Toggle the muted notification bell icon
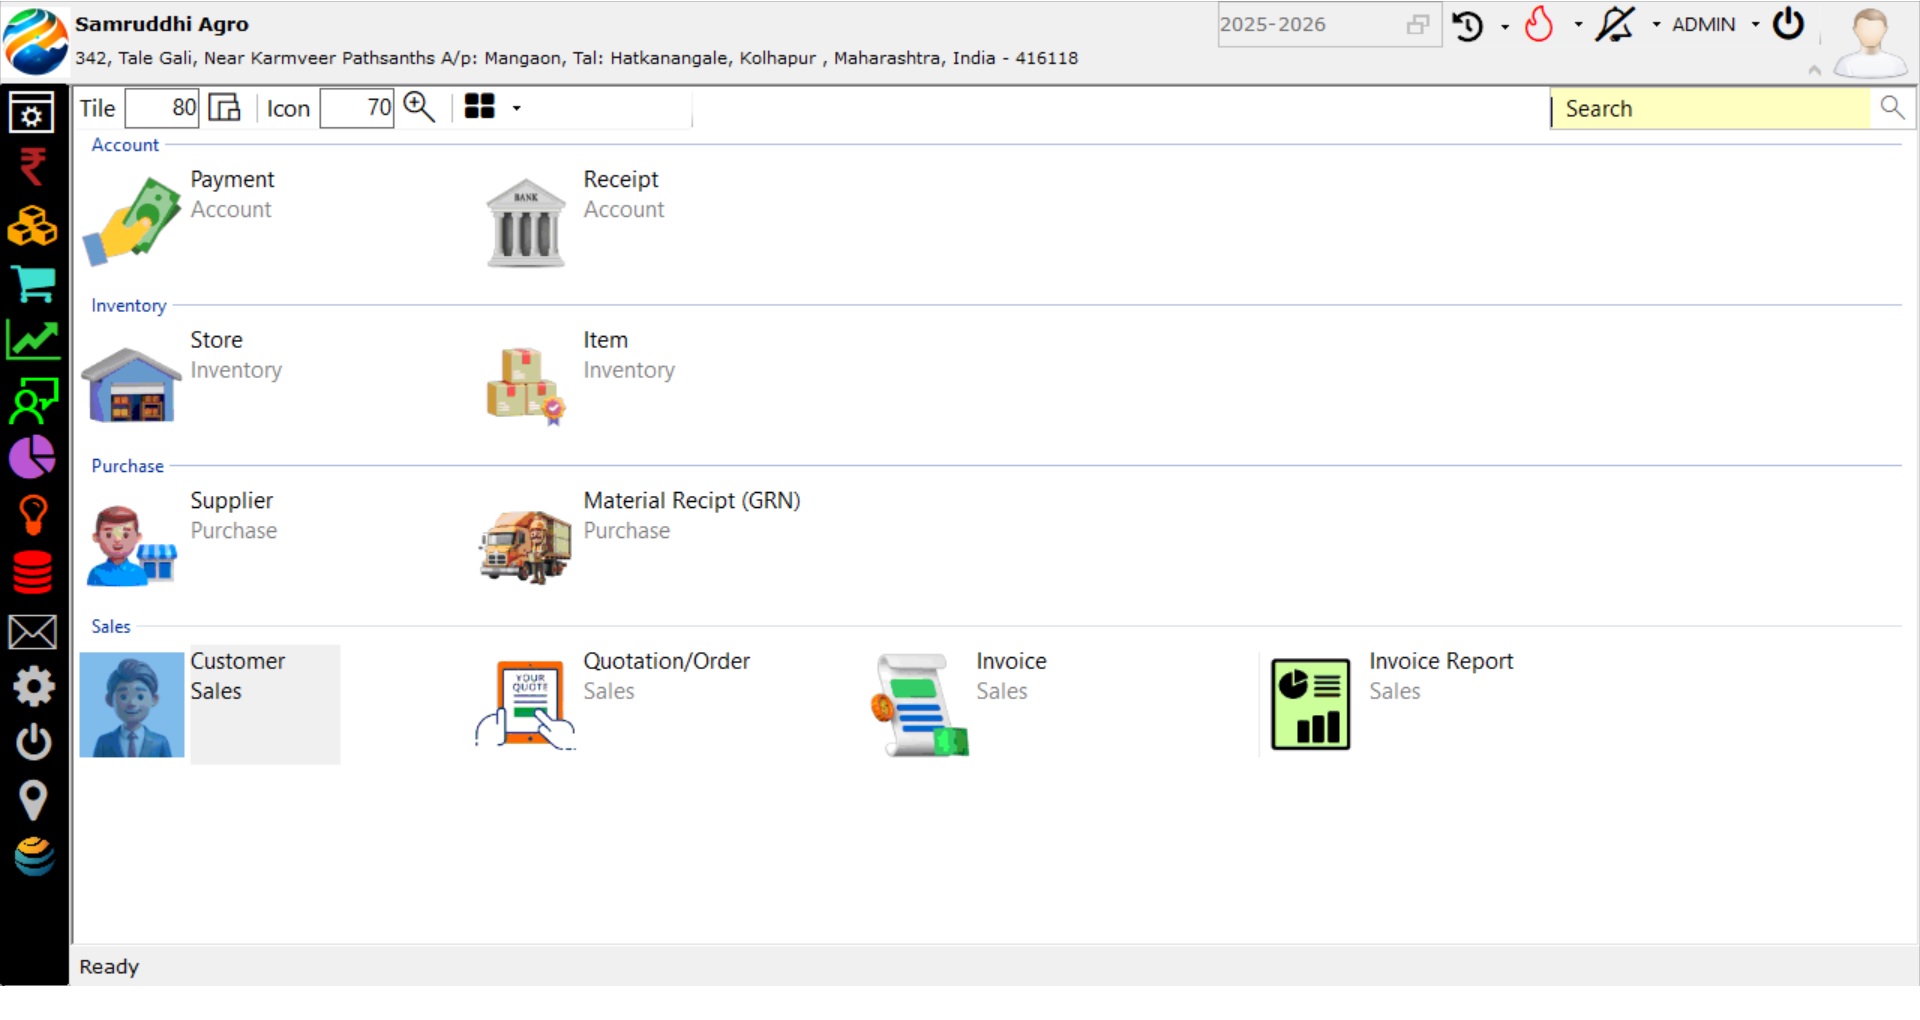Viewport: 1920px width, 1020px height. tap(1614, 25)
